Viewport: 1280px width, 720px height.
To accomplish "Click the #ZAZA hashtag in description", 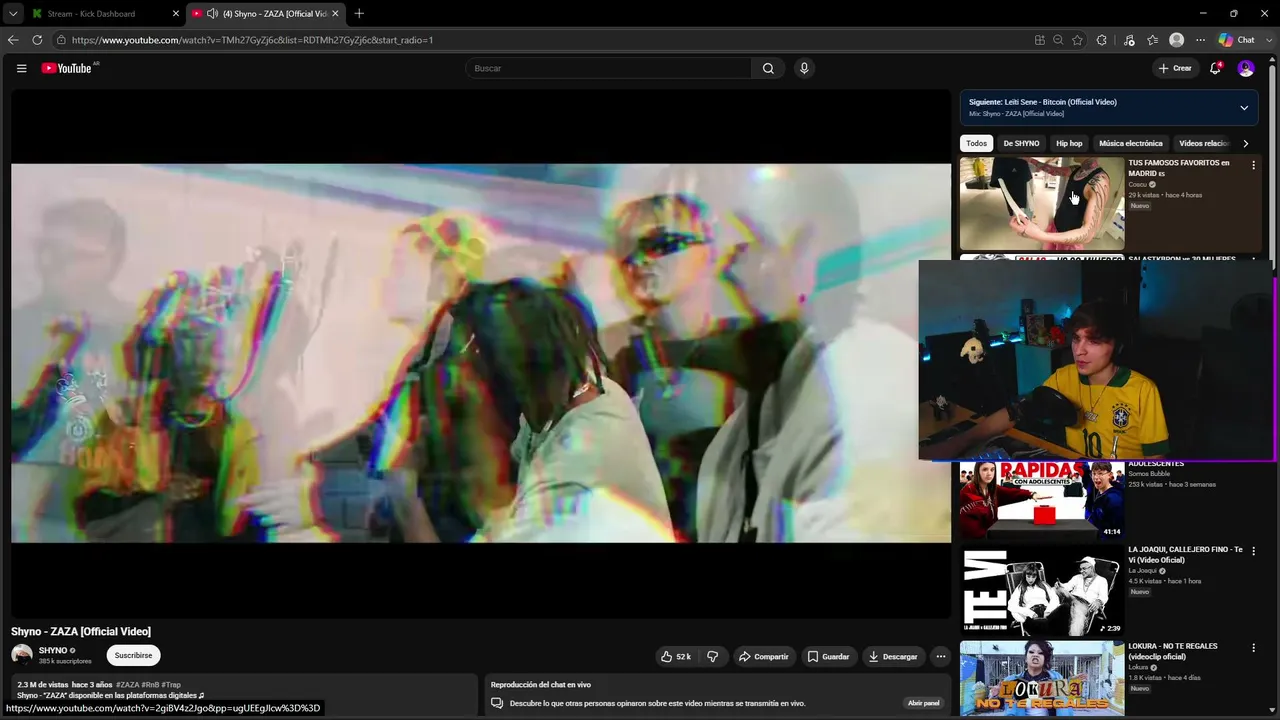I will click(x=127, y=685).
